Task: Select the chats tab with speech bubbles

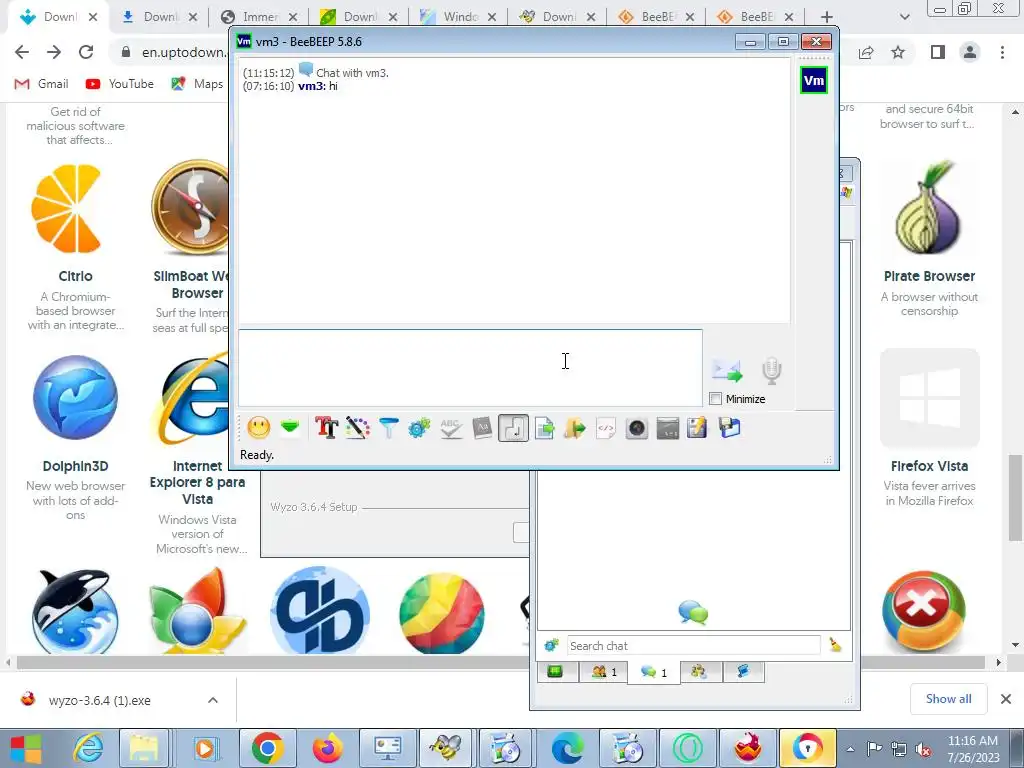Action: pos(654,672)
